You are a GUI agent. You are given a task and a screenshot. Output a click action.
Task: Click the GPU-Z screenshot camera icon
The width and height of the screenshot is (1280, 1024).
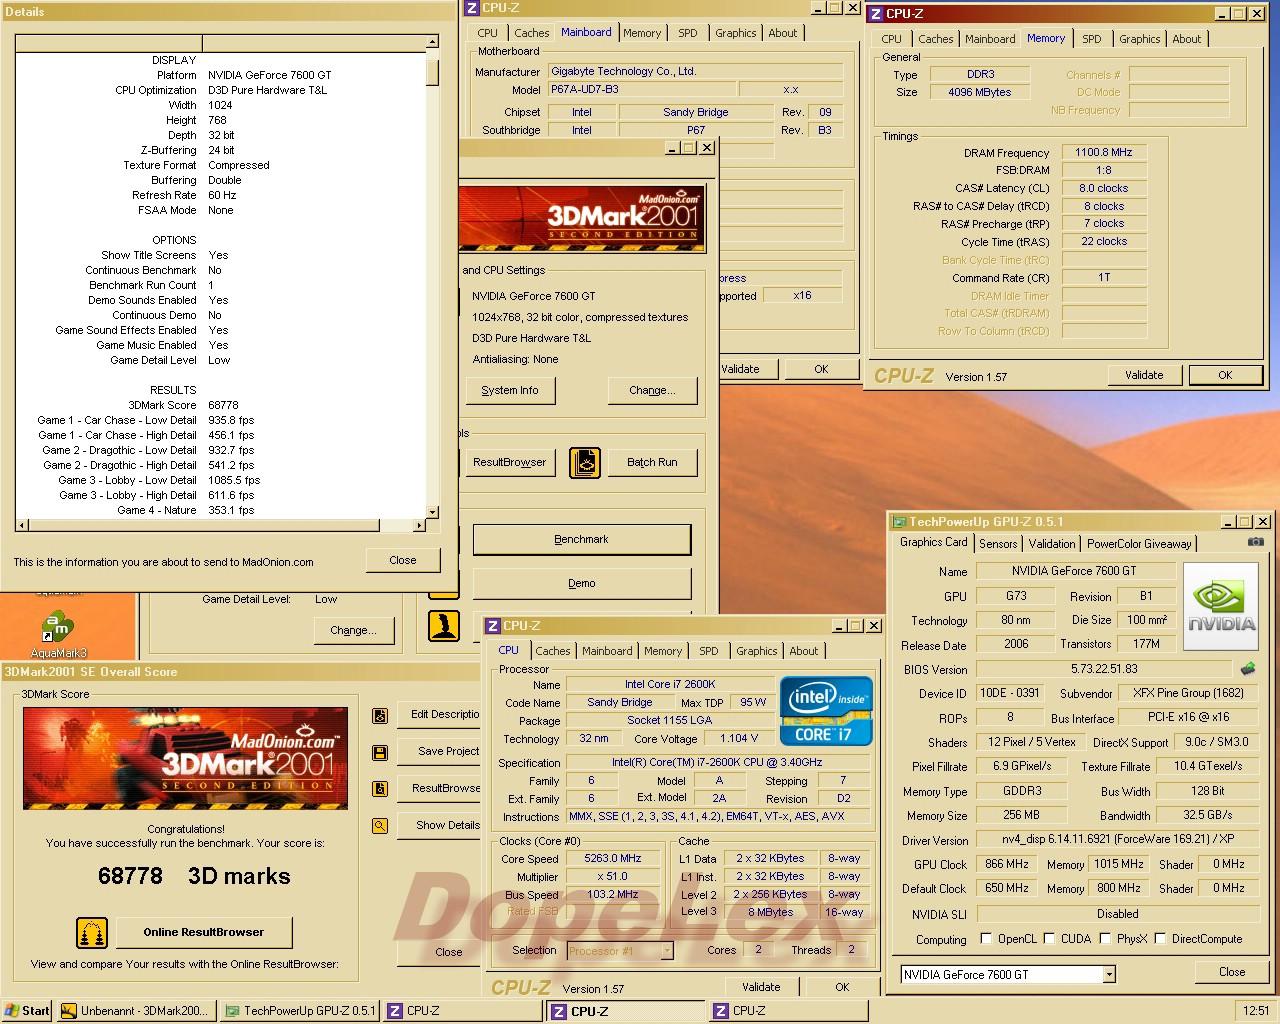tap(1255, 542)
